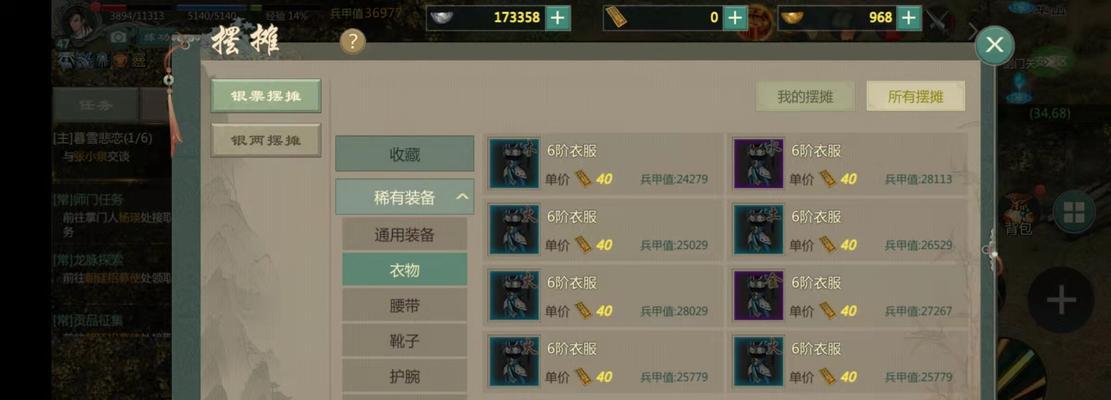Add gold ingots with plus next to 968
Screen dimensions: 1111x400
[909, 18]
